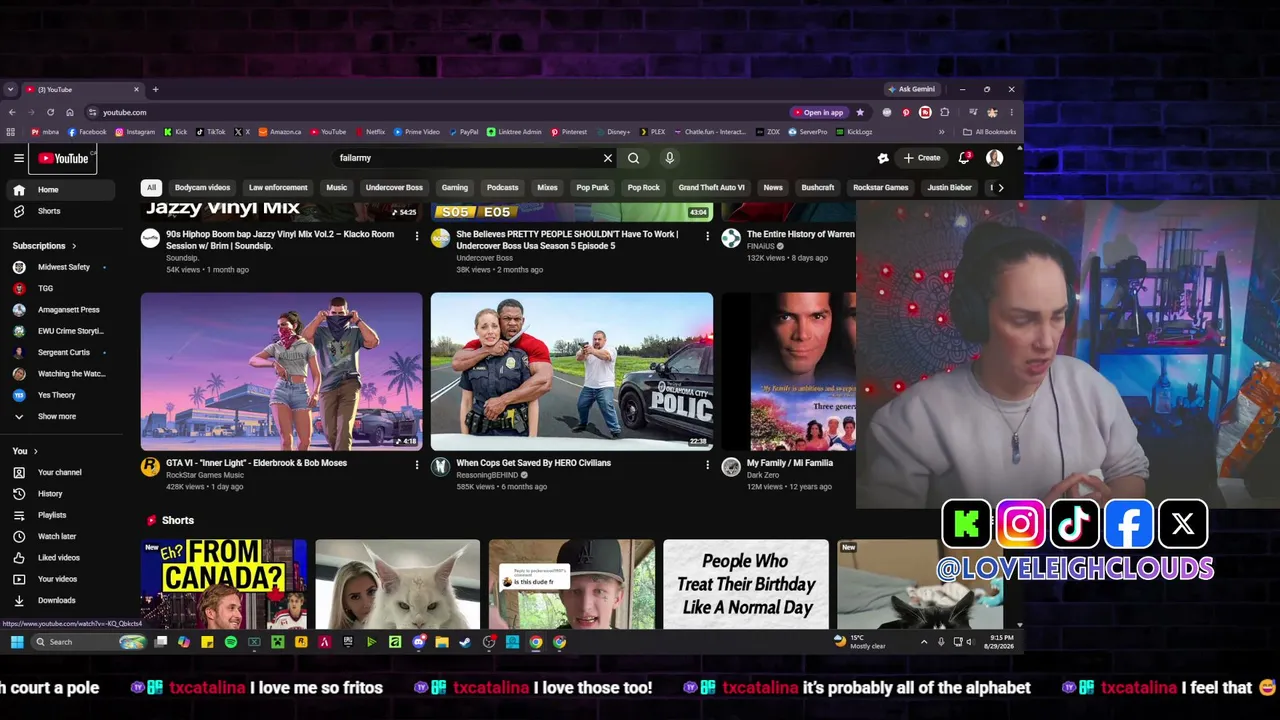Open Shorts from the sidebar
The height and width of the screenshot is (720, 1280).
[62, 211]
